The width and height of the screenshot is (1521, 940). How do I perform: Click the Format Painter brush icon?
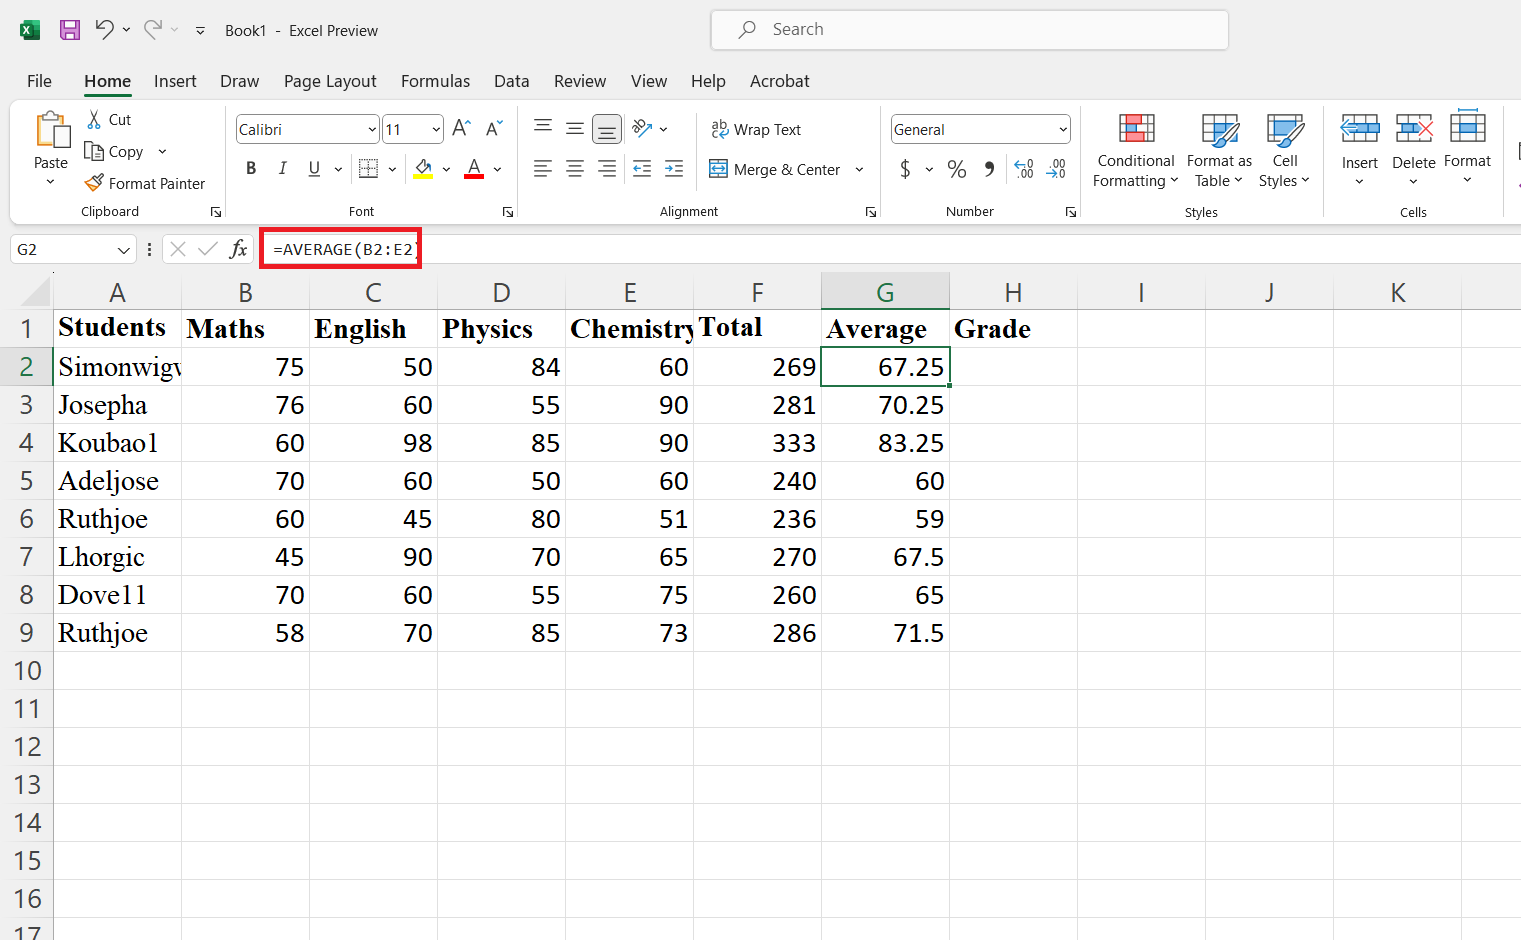click(x=94, y=183)
